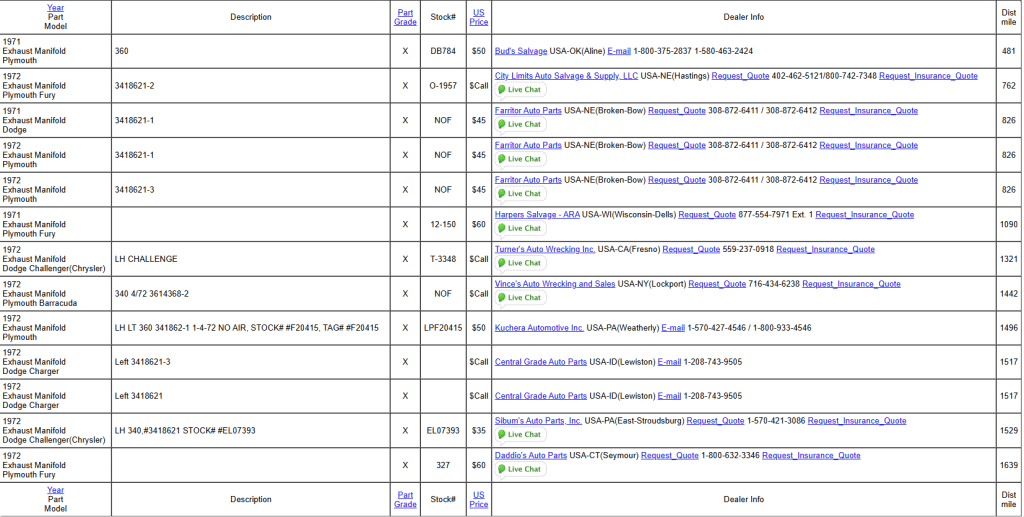
Task: Start Live Chat with Harpers Salvage
Action: click(520, 228)
